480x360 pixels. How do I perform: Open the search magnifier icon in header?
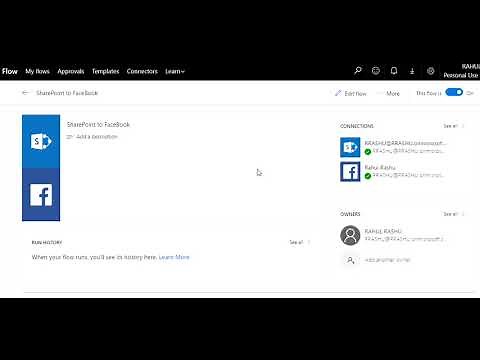358,71
